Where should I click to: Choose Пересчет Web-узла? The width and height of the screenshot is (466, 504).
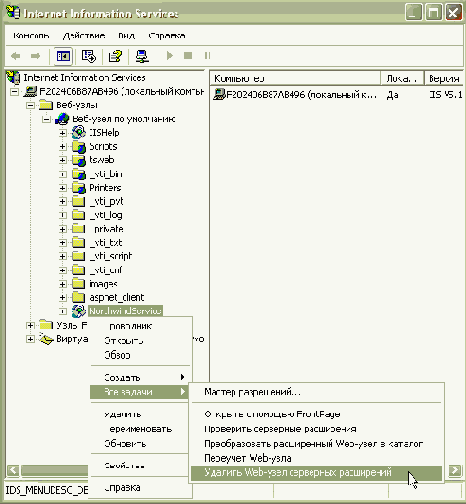316,458
